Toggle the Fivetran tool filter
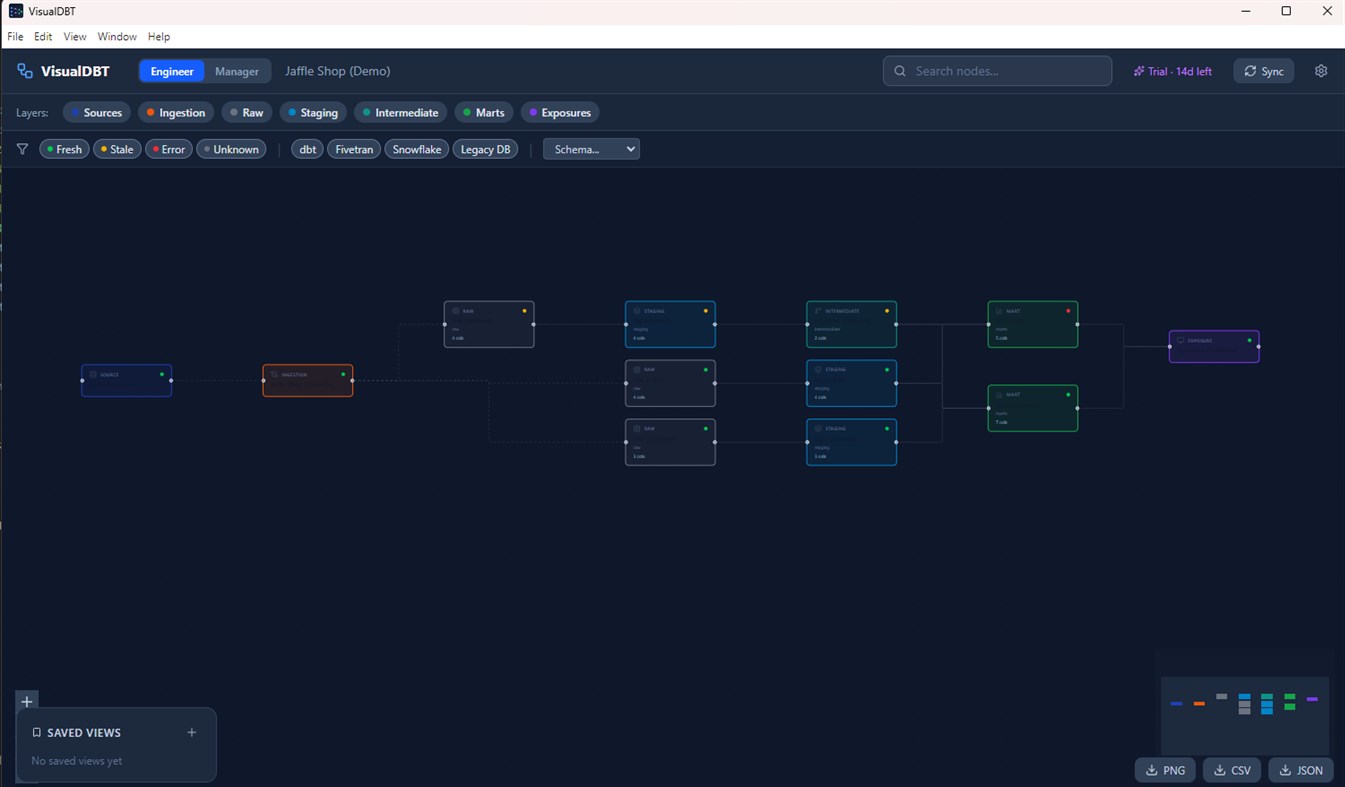Viewport: 1345px width, 787px height. click(x=354, y=149)
